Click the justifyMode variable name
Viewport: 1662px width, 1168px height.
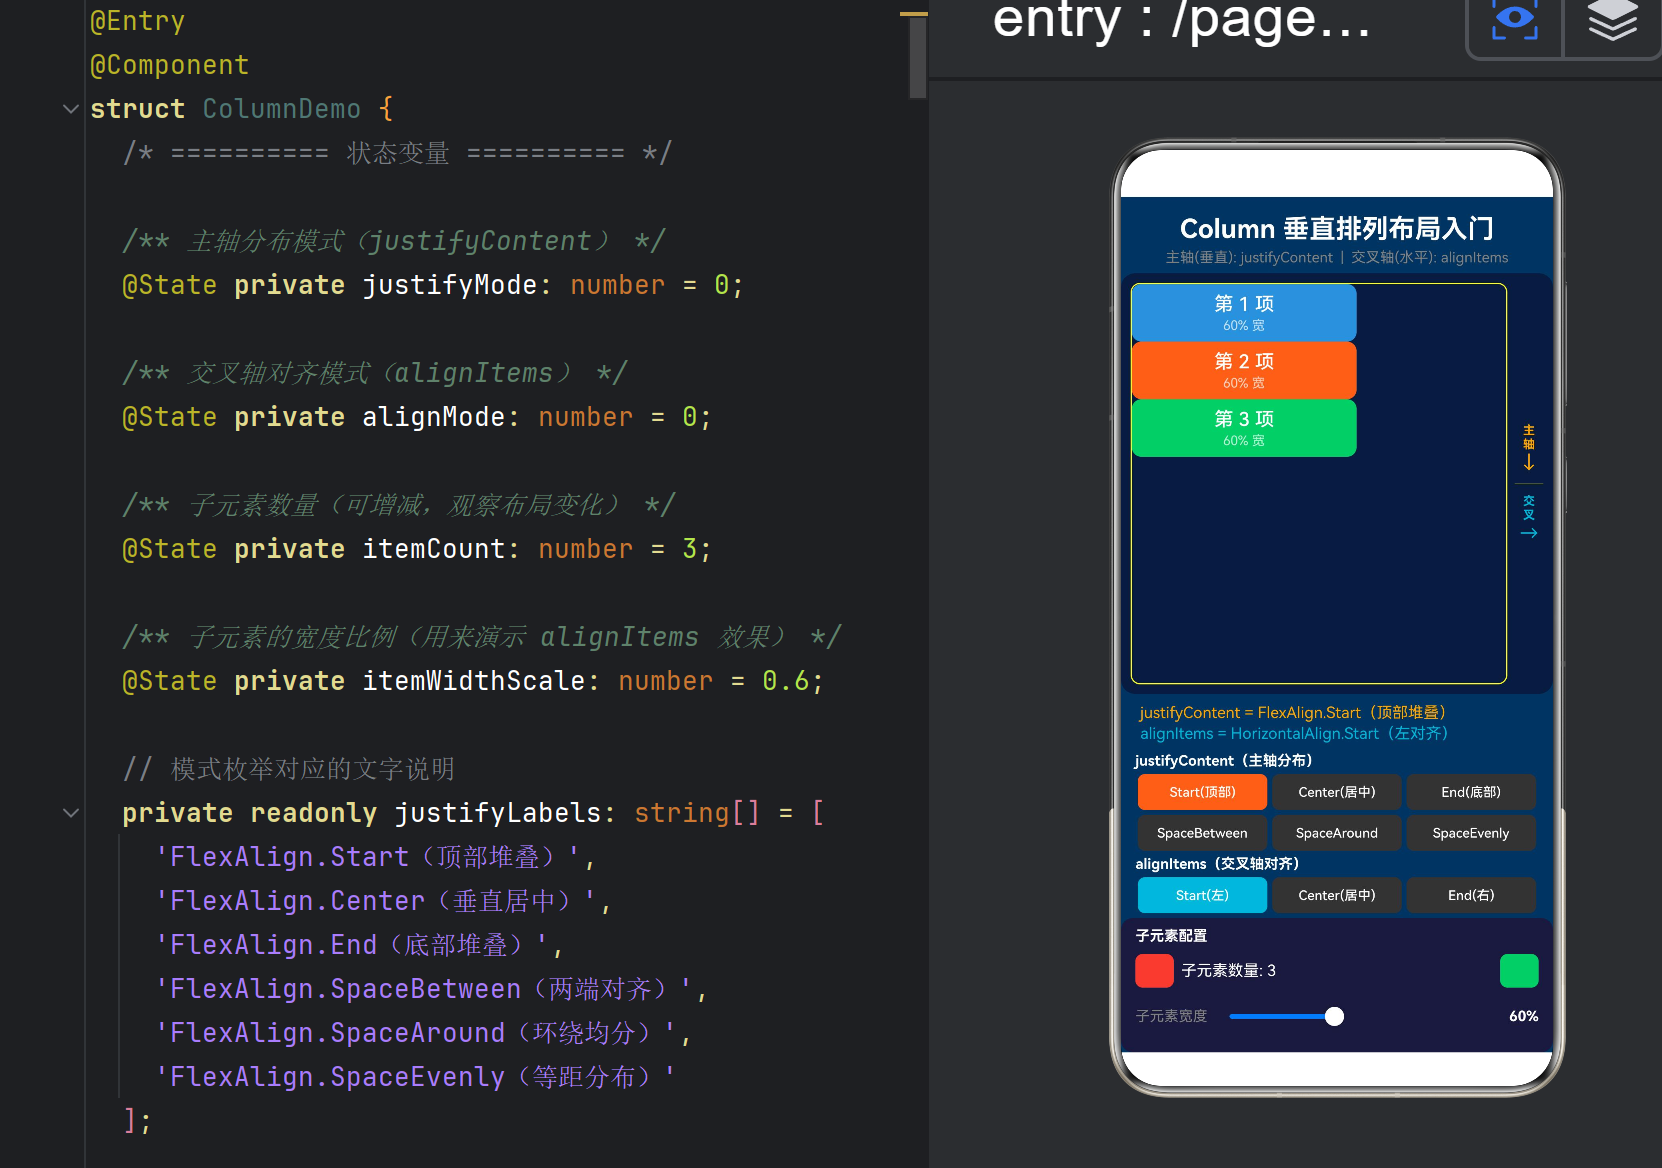point(450,285)
